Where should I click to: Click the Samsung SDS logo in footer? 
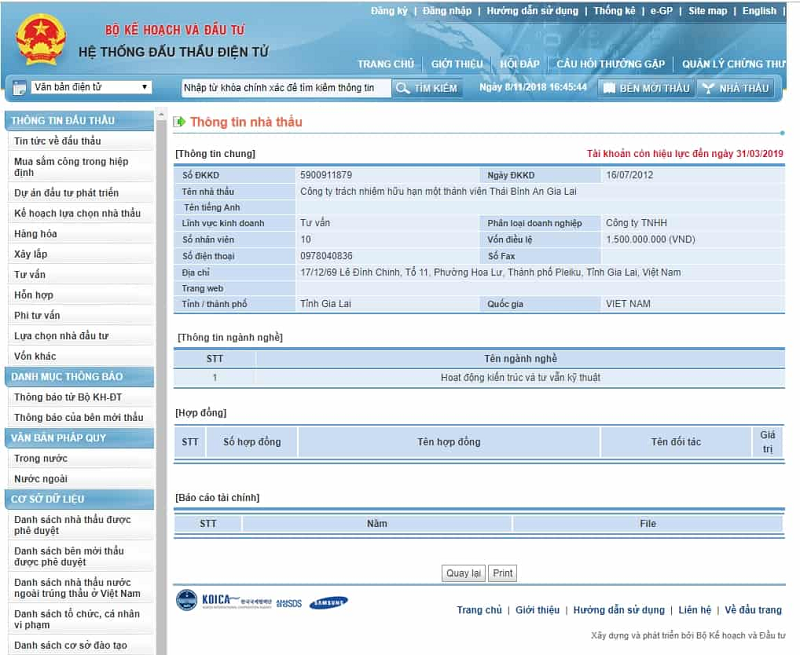pyautogui.click(x=289, y=603)
